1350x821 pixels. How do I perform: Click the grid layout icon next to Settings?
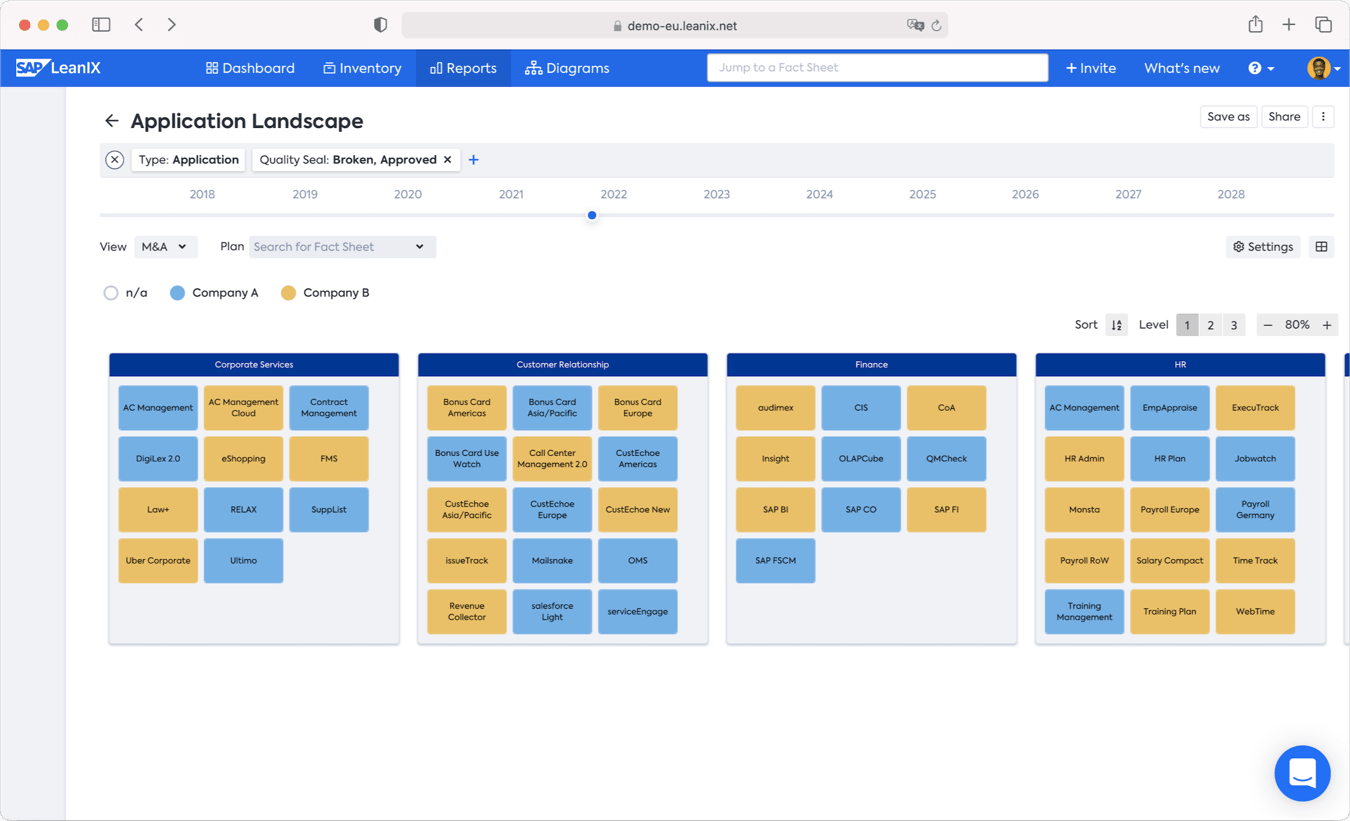[x=1321, y=247]
